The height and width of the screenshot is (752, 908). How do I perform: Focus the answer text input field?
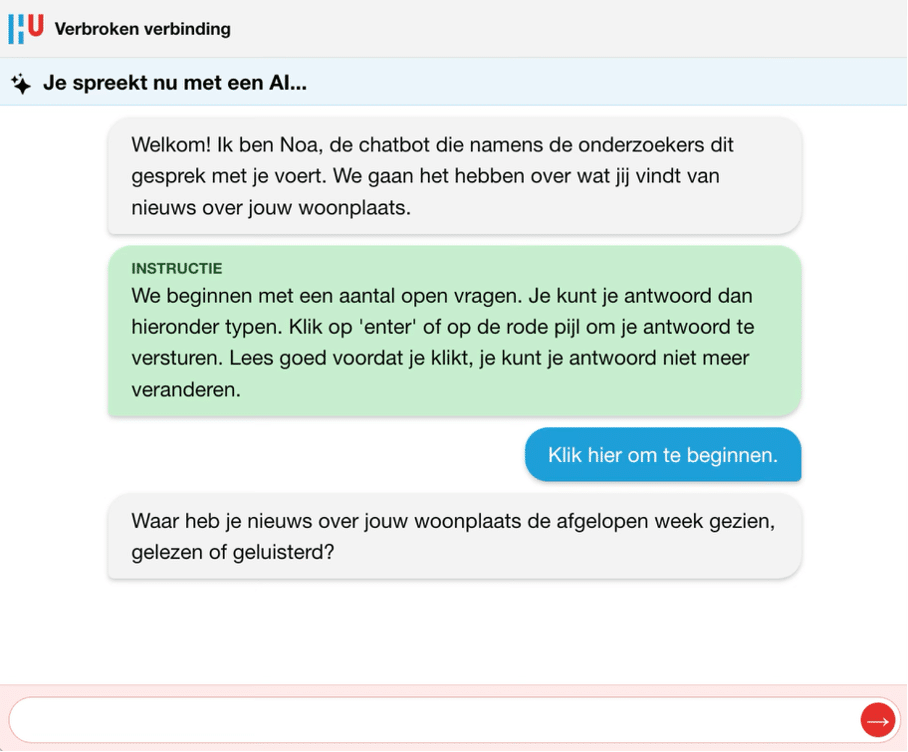point(430,720)
